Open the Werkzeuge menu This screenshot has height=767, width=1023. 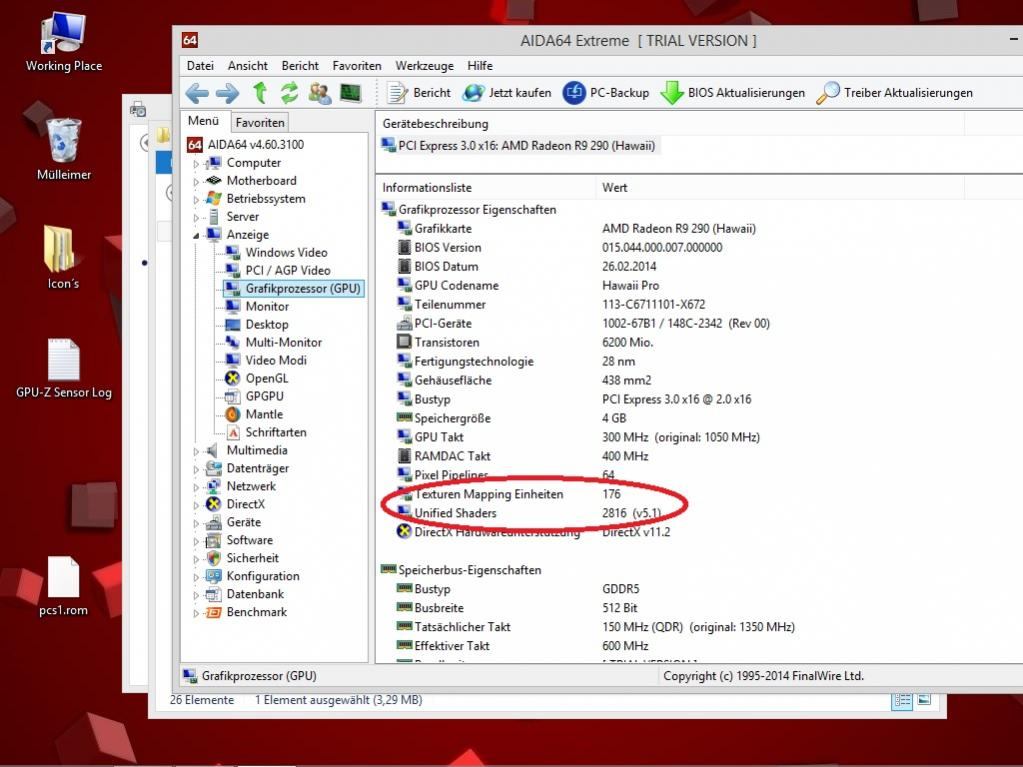425,66
